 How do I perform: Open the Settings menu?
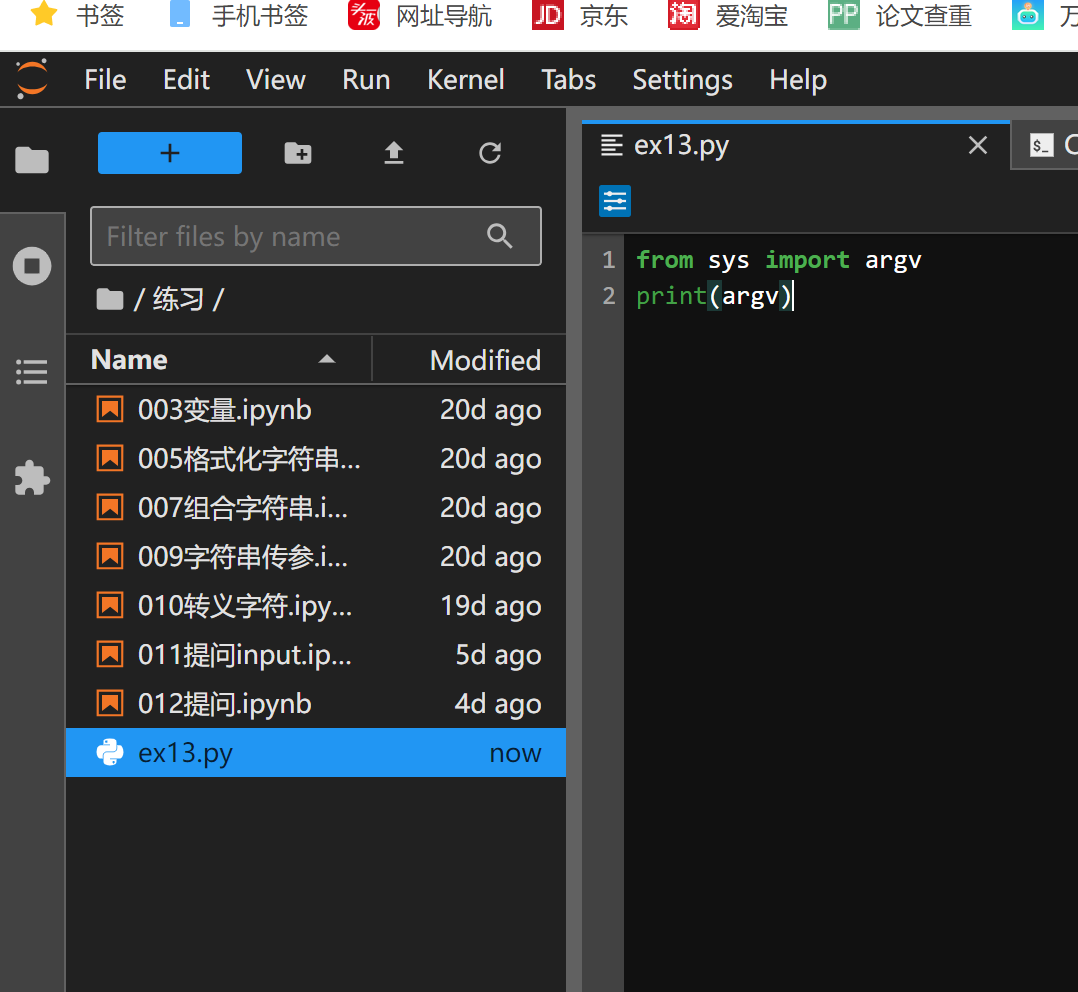coord(682,80)
